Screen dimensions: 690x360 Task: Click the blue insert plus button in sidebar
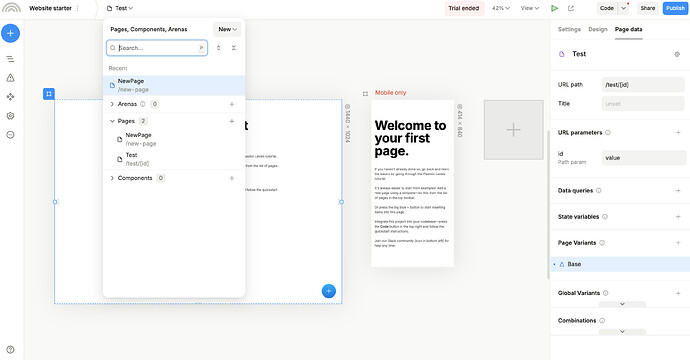[x=11, y=33]
